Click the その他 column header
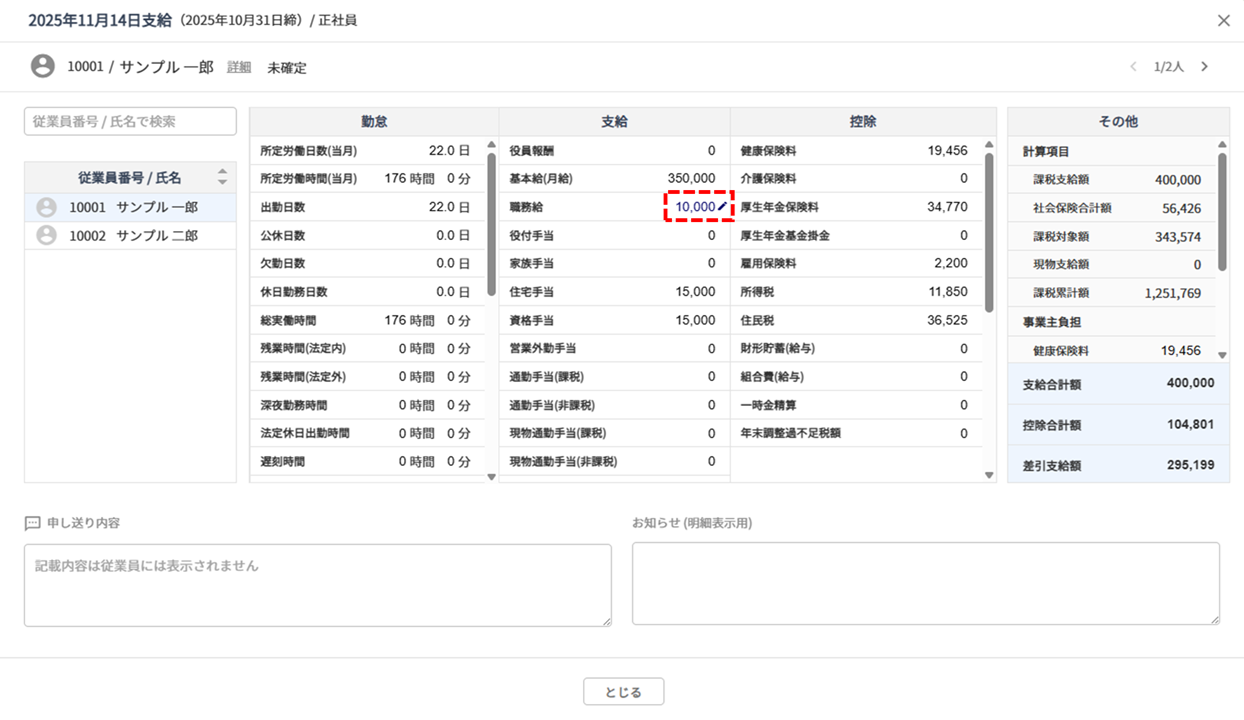The width and height of the screenshot is (1244, 720). [1118, 121]
